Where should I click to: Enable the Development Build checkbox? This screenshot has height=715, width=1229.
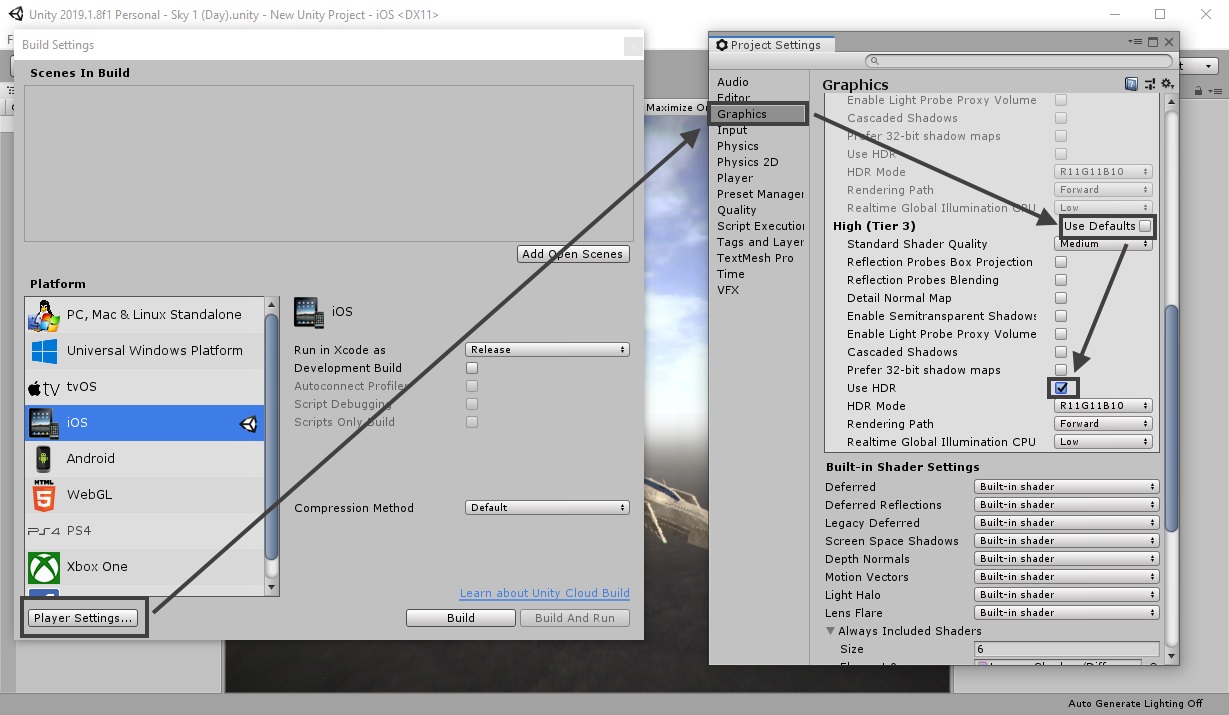pyautogui.click(x=471, y=368)
